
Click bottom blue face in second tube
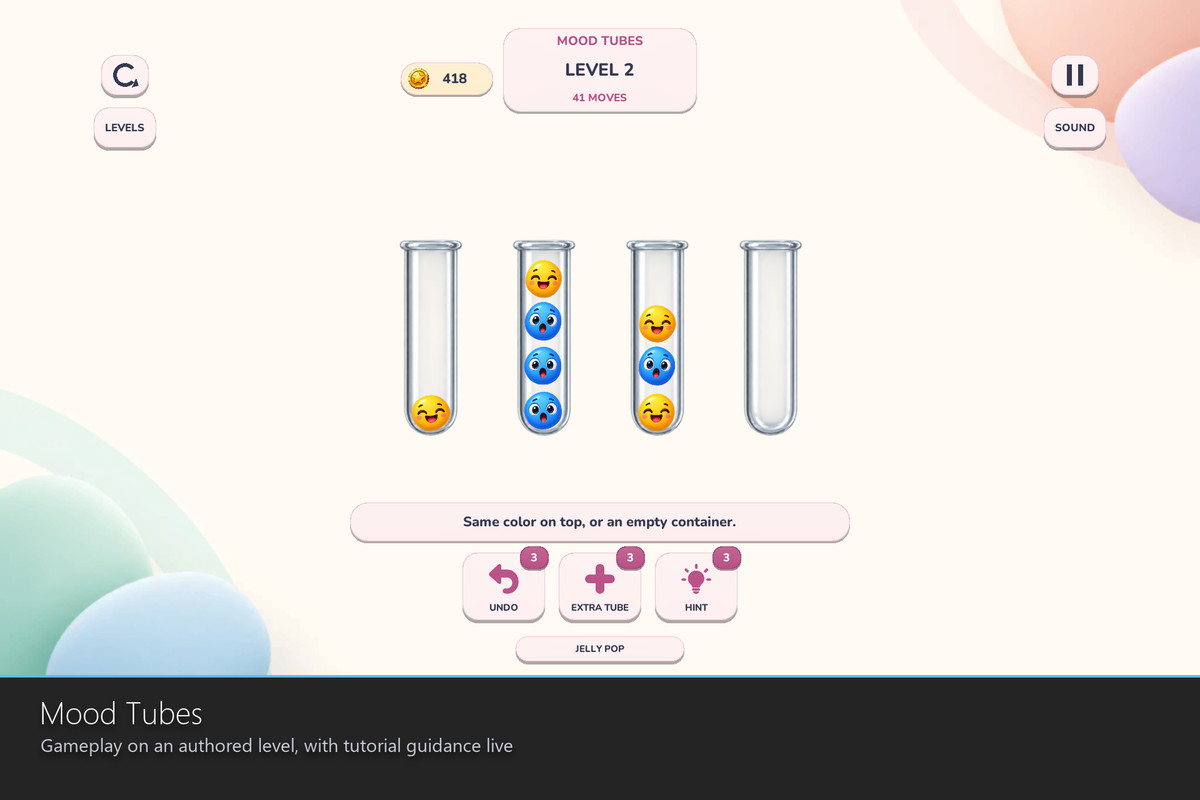click(544, 411)
